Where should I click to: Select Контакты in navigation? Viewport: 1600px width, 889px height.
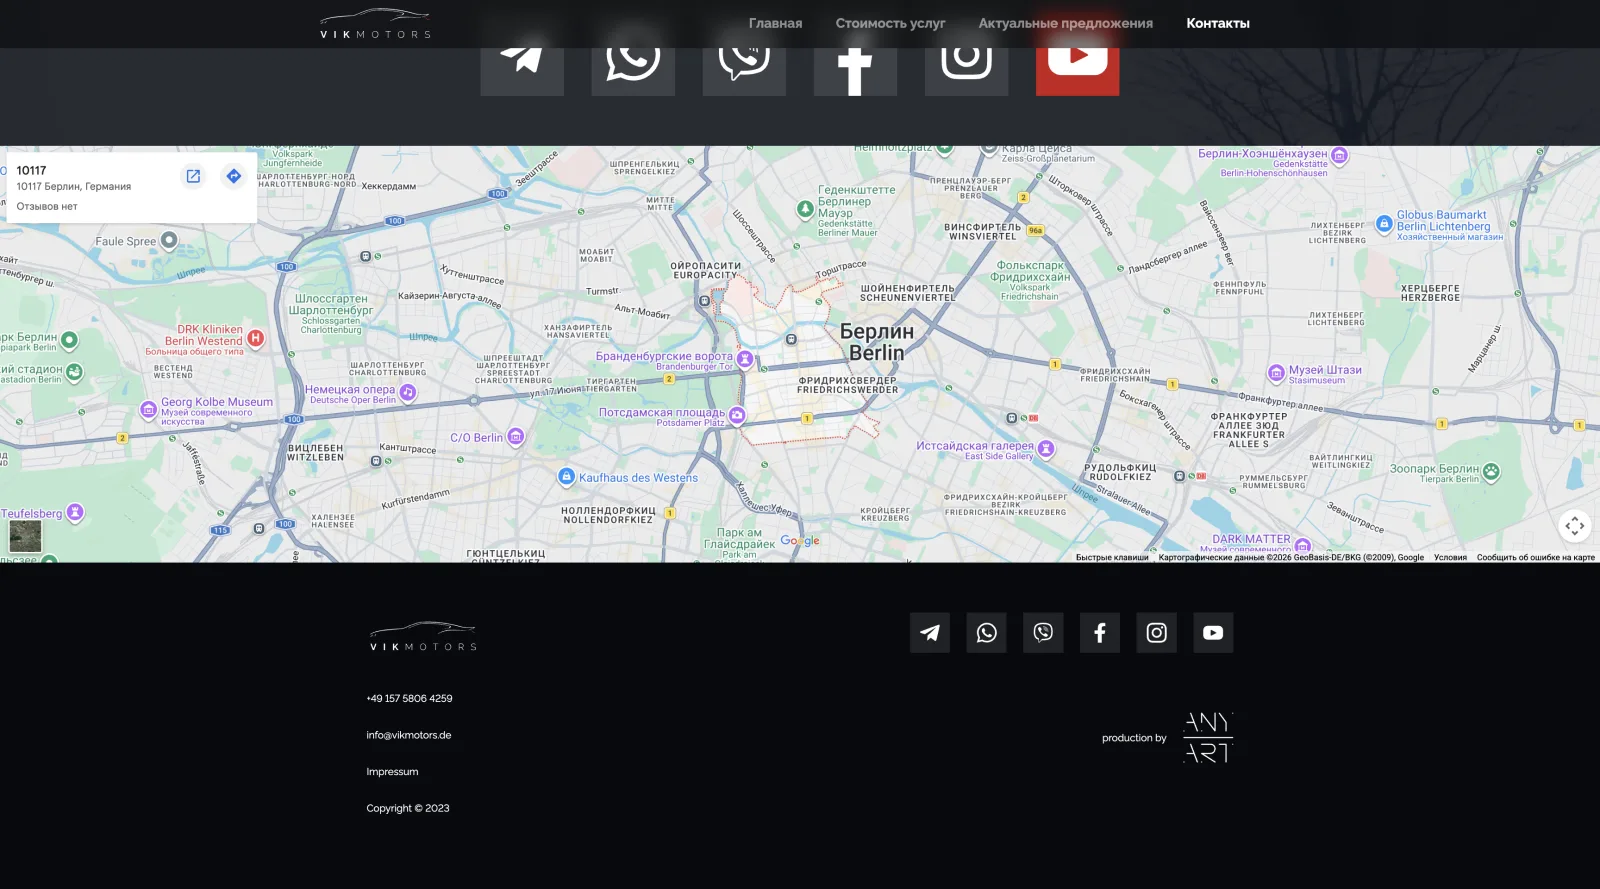point(1218,23)
